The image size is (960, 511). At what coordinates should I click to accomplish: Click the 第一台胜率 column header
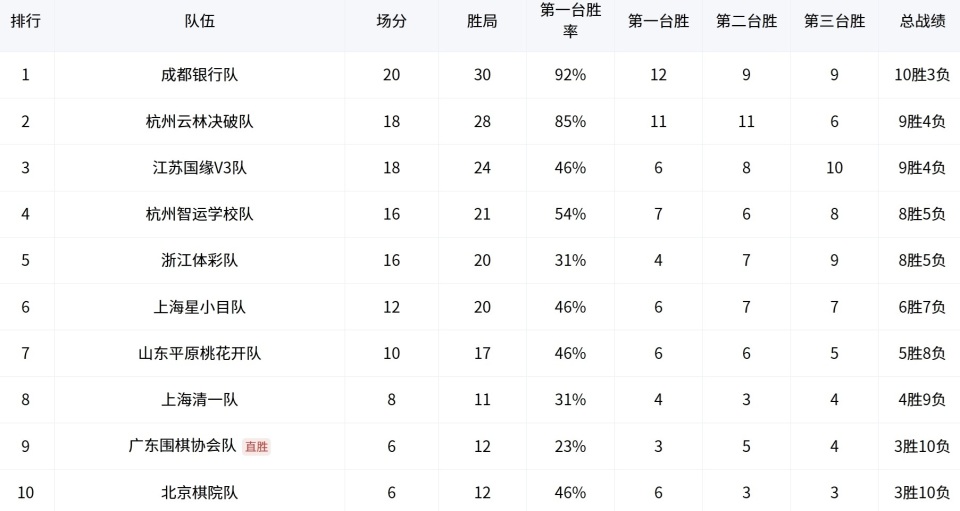570,21
